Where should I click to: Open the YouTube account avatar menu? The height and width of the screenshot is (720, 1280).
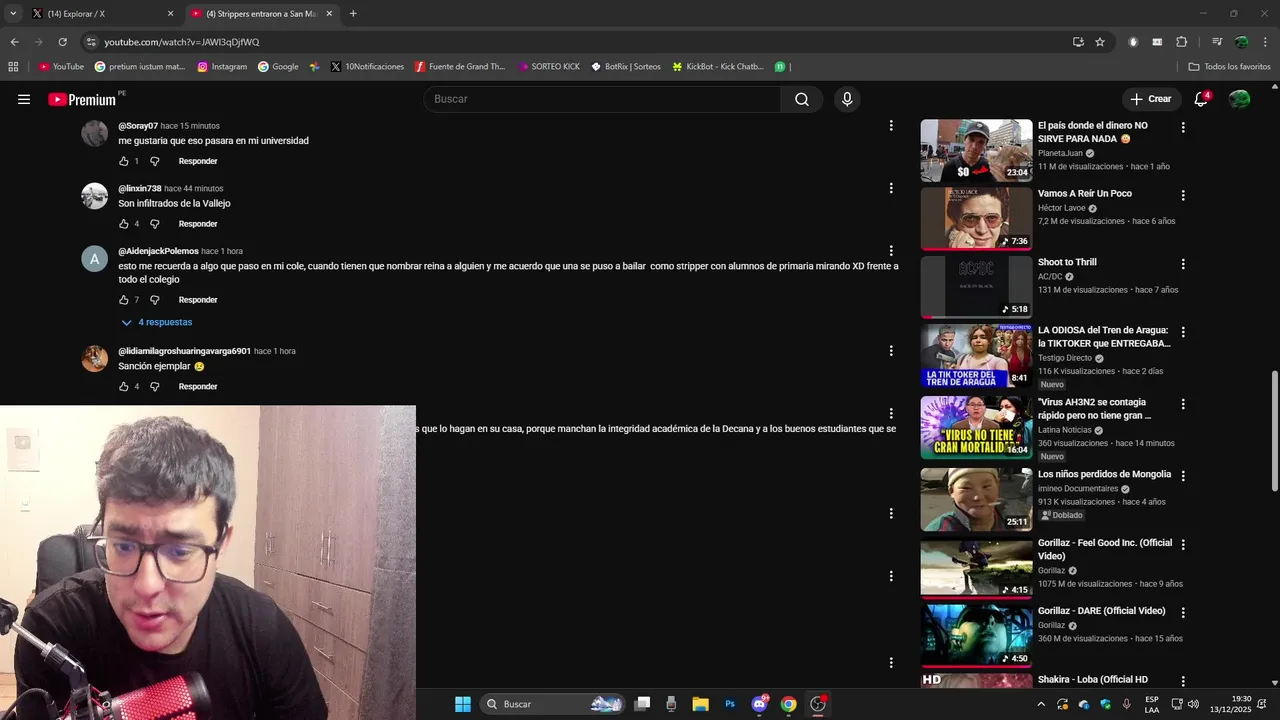click(x=1239, y=99)
